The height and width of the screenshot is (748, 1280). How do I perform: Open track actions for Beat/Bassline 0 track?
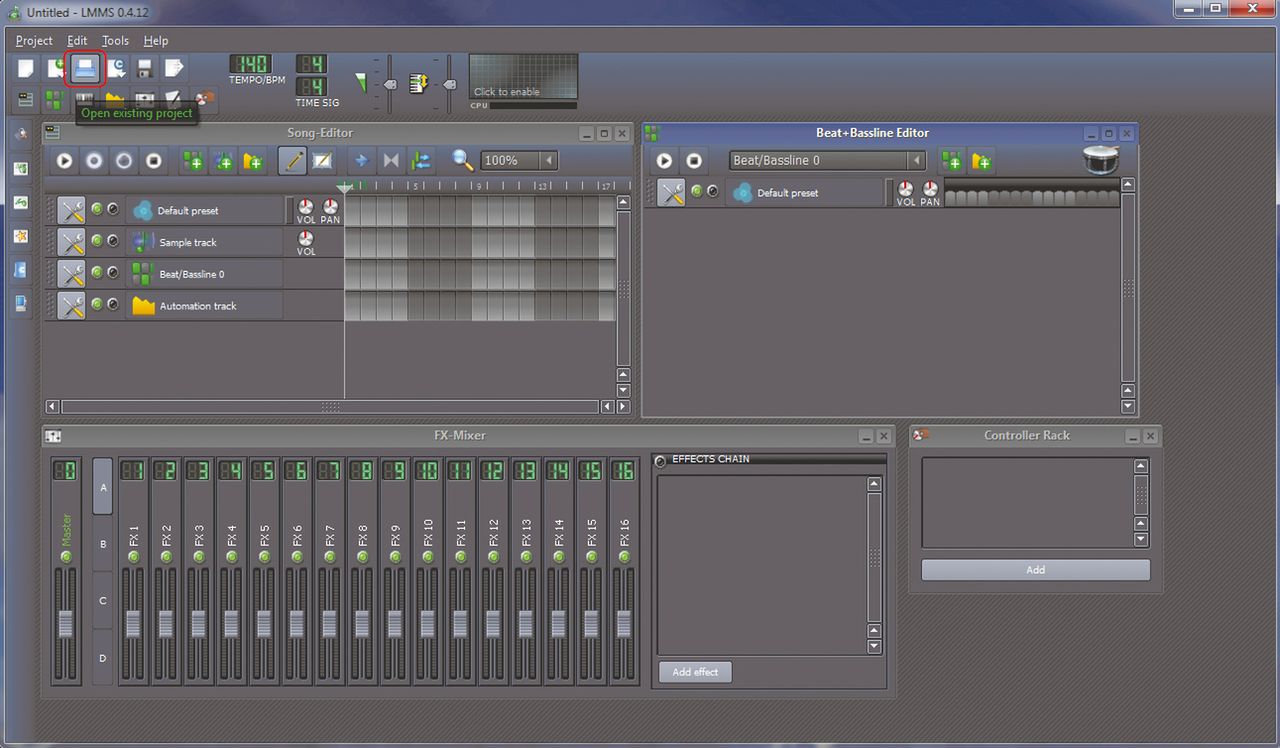(71, 273)
